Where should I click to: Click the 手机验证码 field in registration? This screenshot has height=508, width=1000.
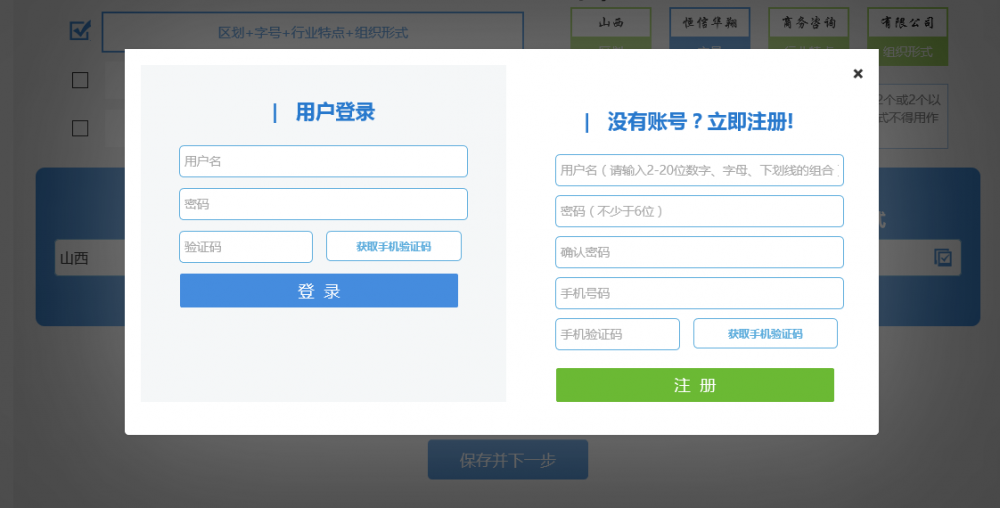tap(617, 334)
